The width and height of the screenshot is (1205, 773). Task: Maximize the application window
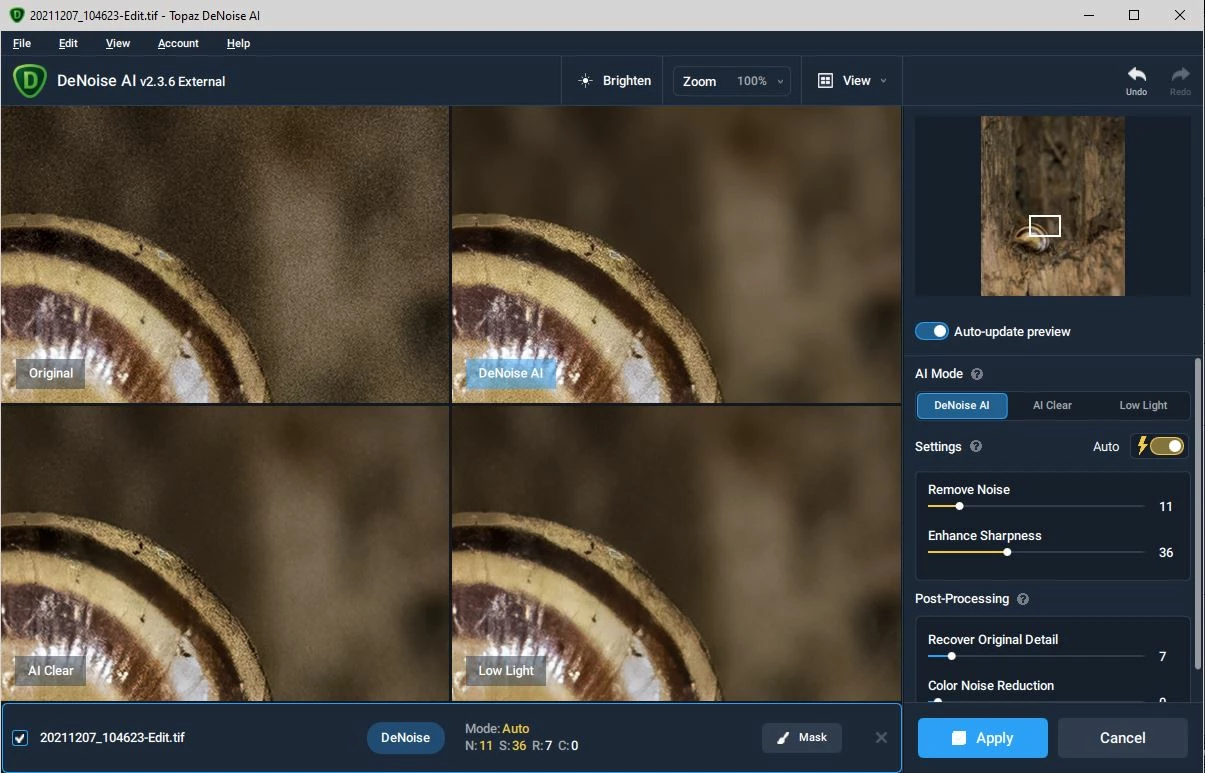(1134, 15)
